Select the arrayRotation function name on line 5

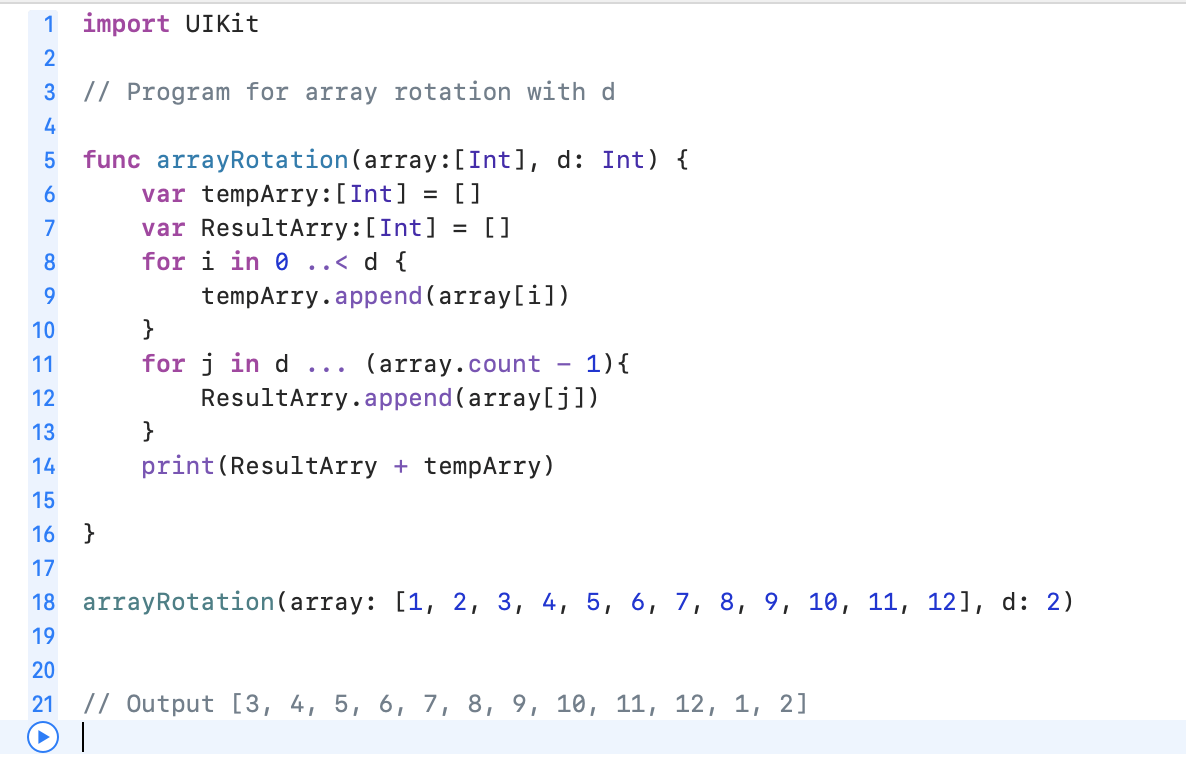pos(251,159)
